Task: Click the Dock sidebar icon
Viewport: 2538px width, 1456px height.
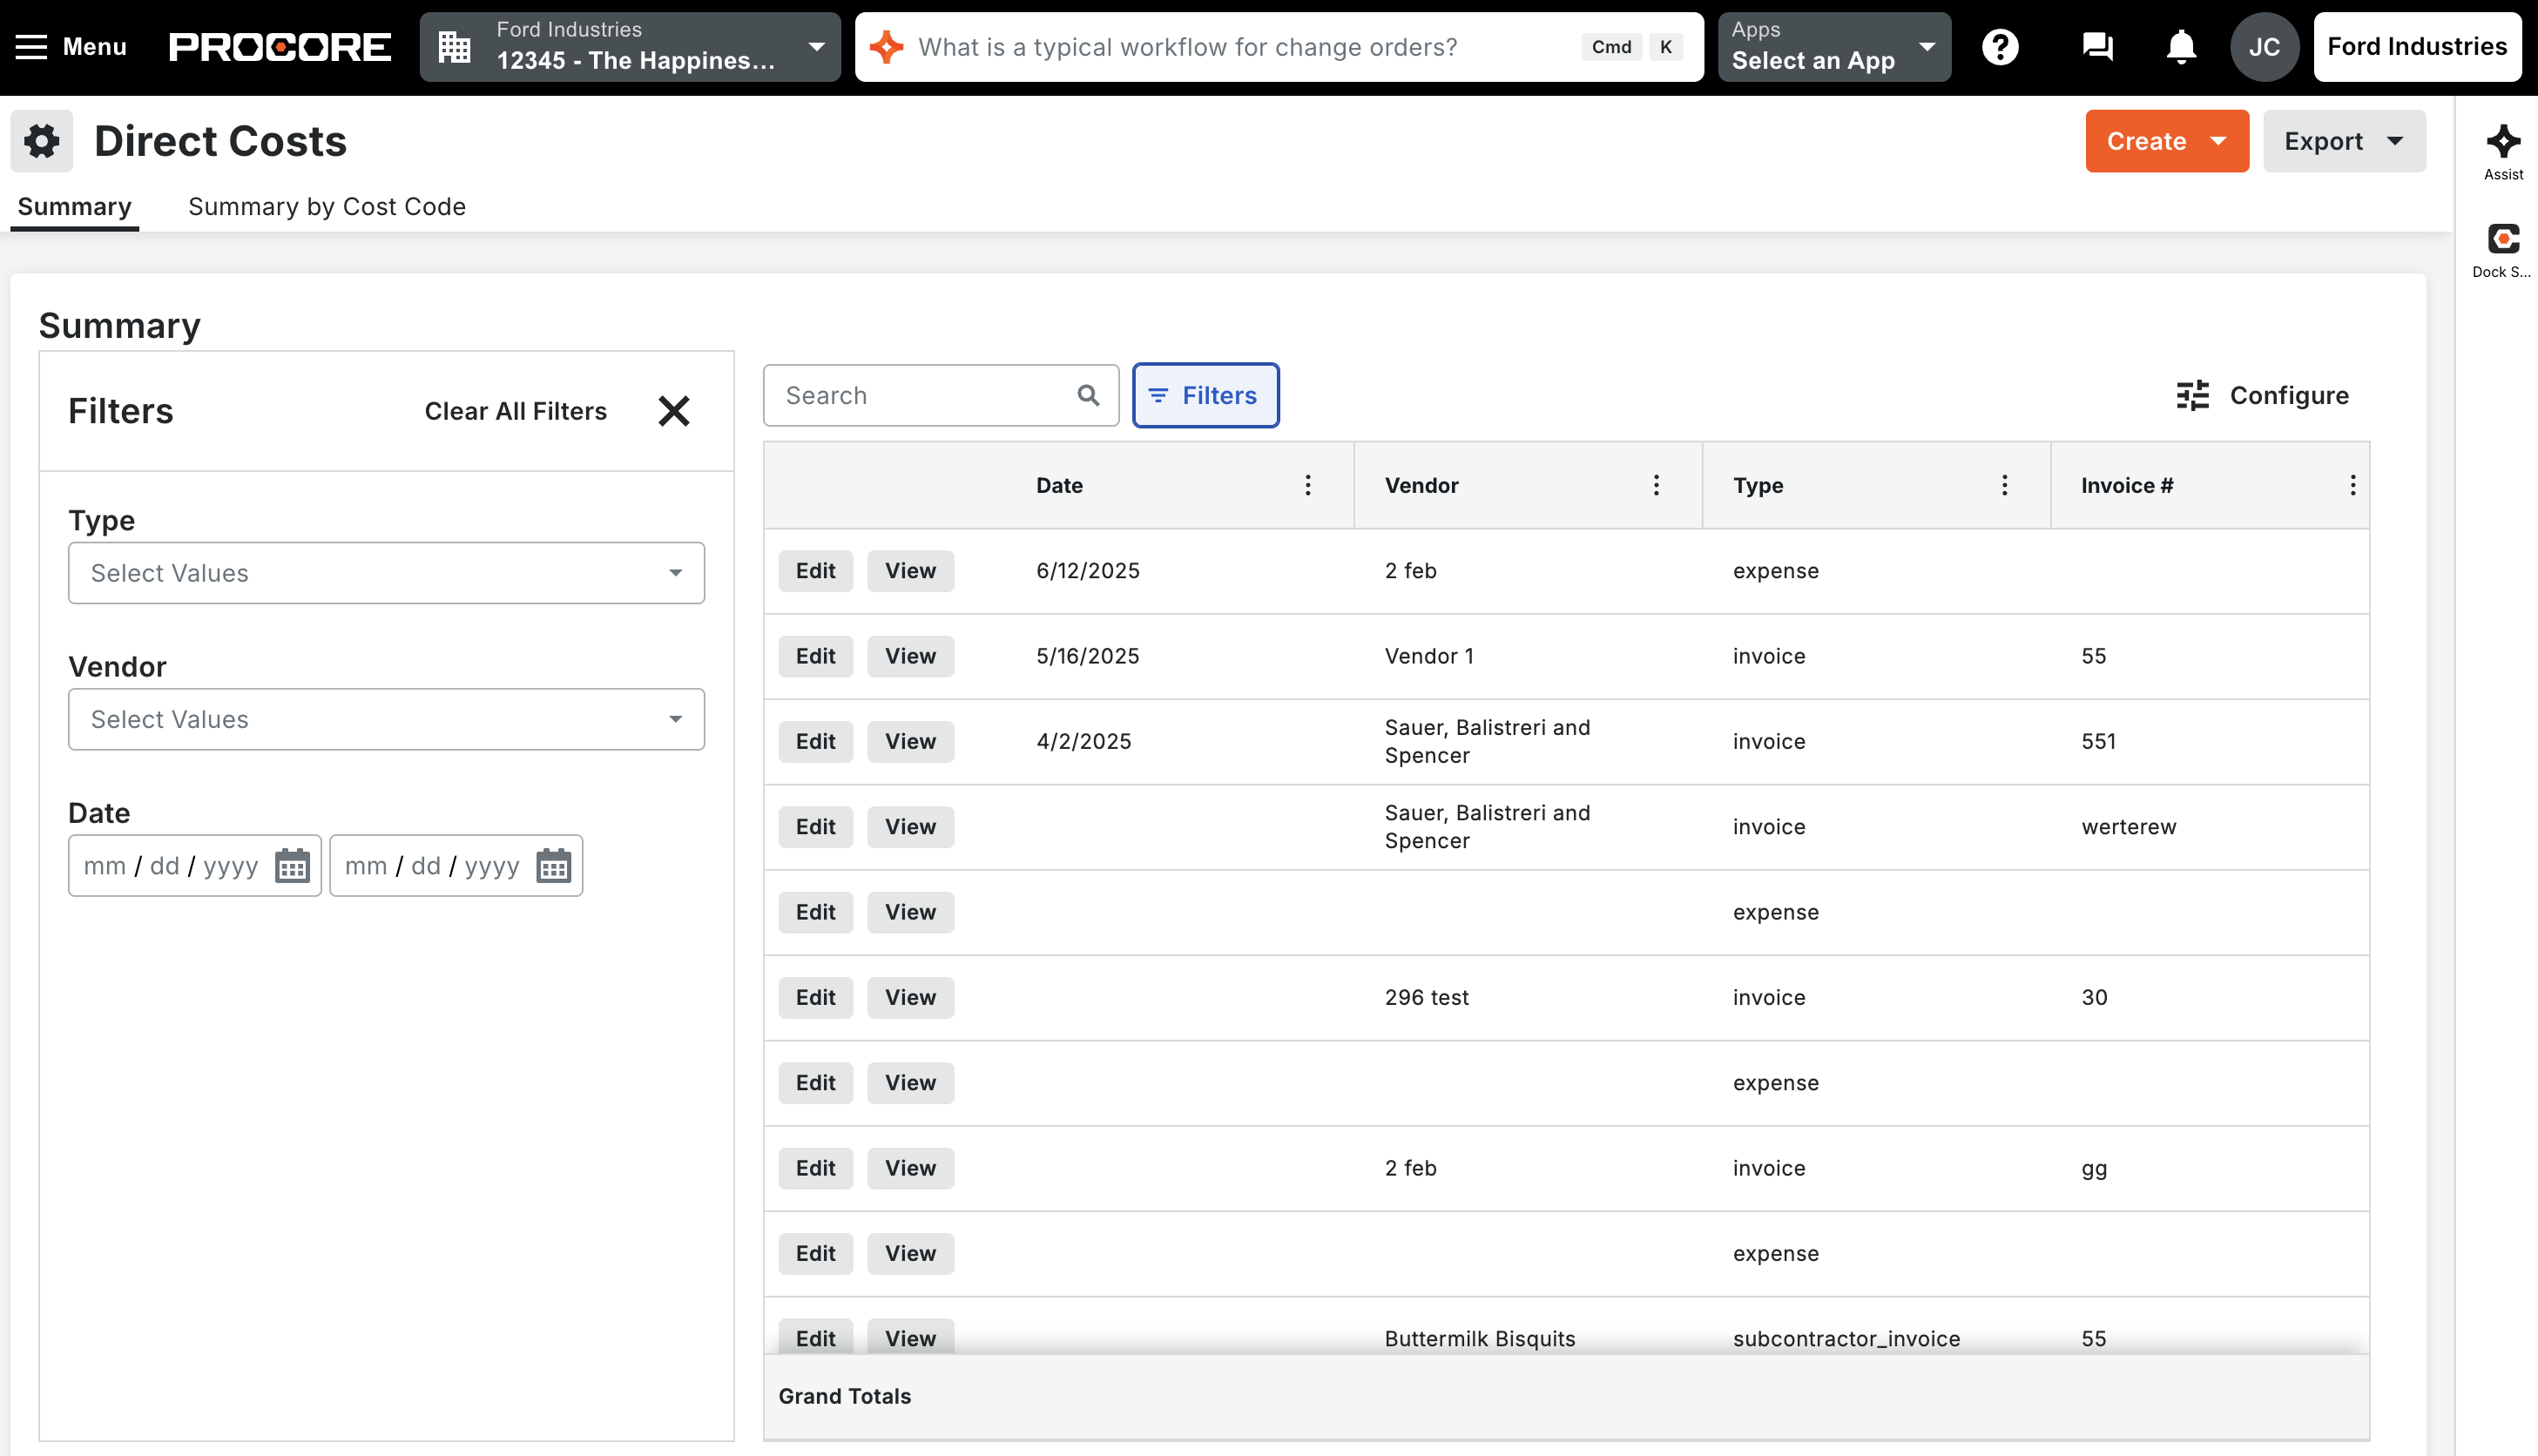Action: point(2503,248)
